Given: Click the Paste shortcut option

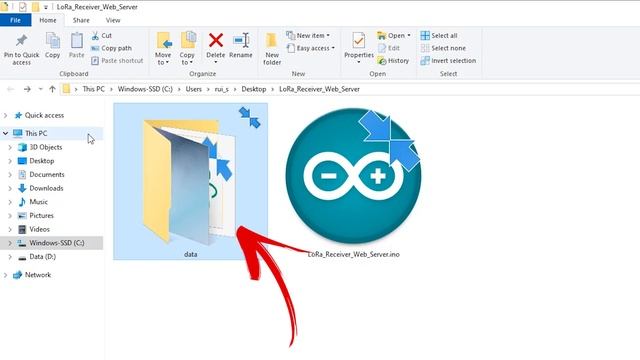Looking at the screenshot, I should click(117, 60).
